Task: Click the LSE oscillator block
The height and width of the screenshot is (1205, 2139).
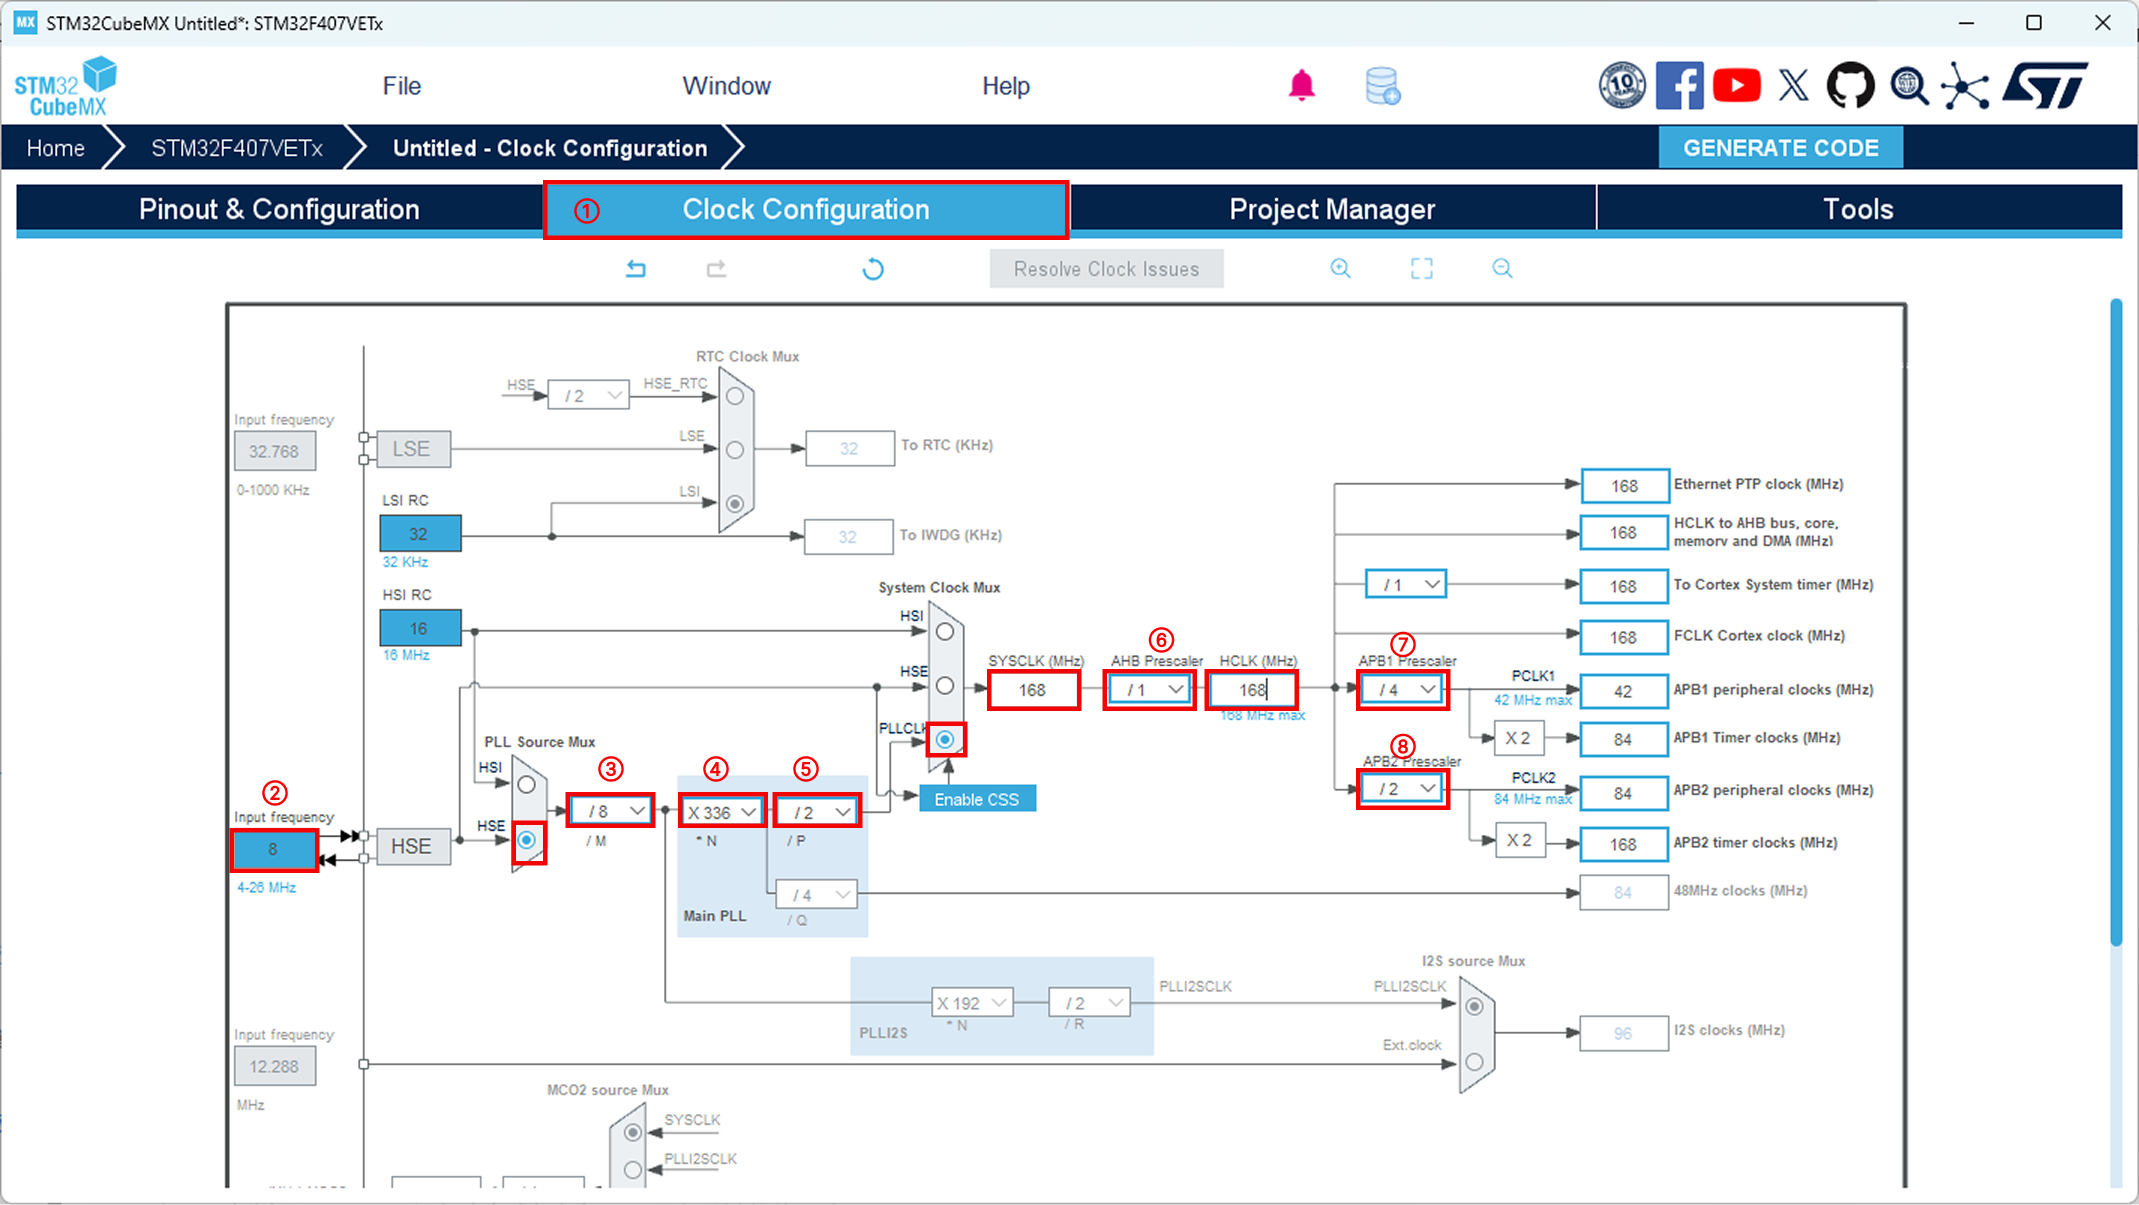Action: click(412, 449)
